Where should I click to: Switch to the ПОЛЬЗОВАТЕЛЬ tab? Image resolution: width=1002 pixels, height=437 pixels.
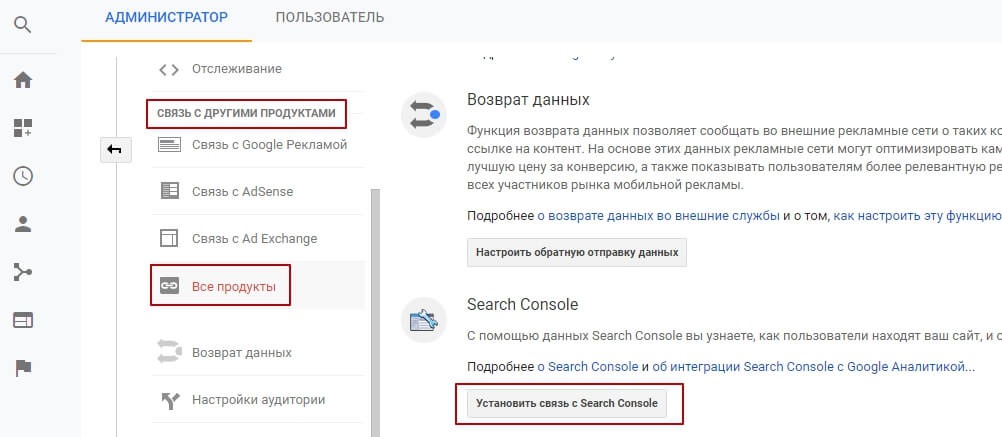pyautogui.click(x=329, y=17)
